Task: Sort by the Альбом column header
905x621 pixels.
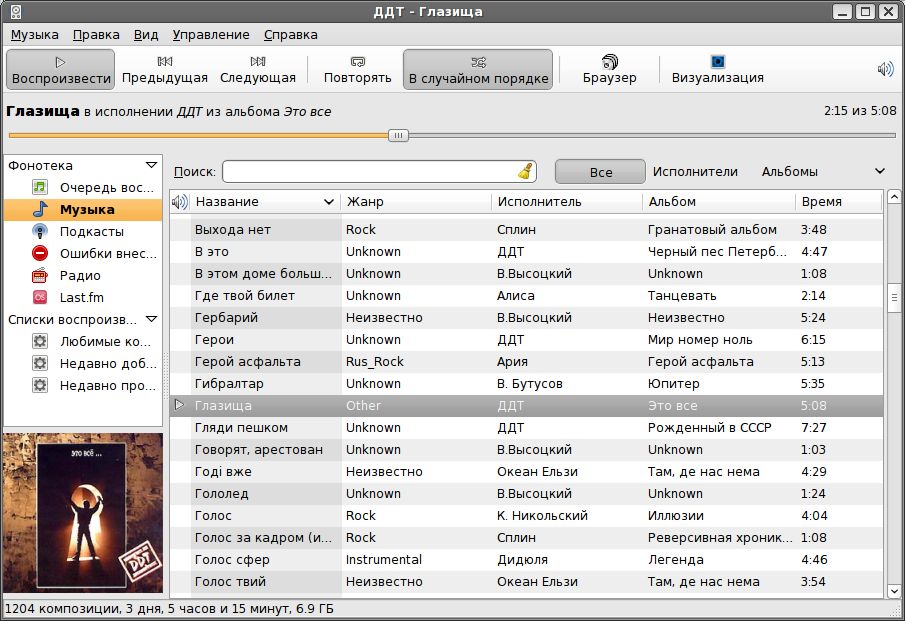Action: point(719,201)
